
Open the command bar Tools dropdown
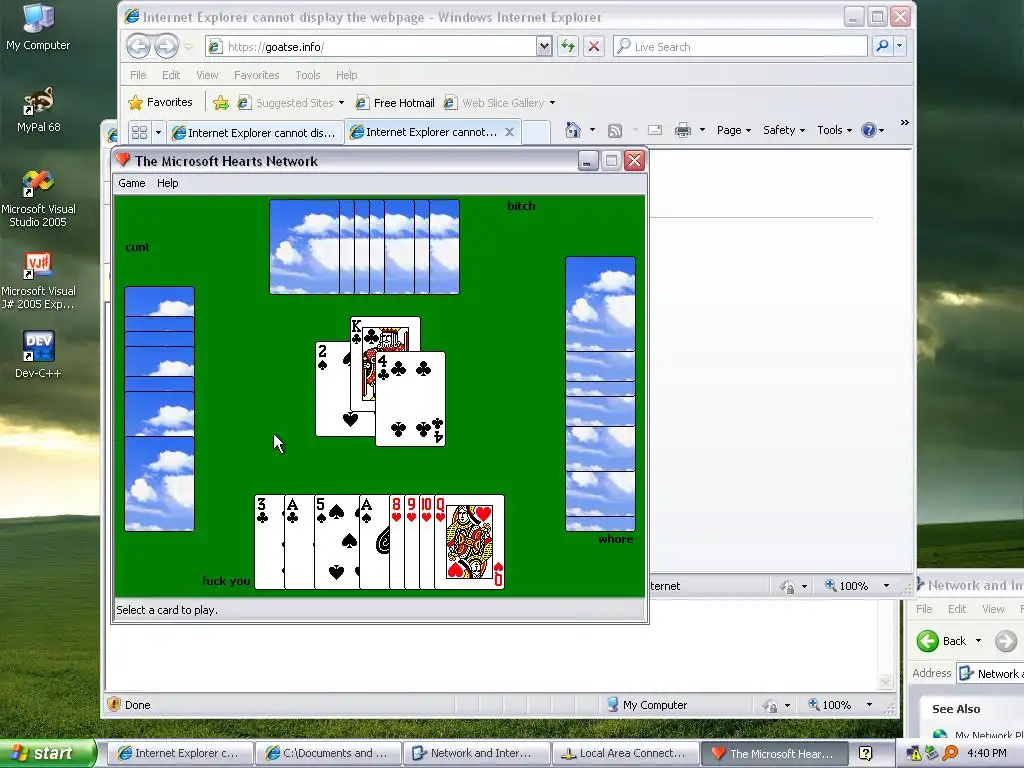[834, 130]
